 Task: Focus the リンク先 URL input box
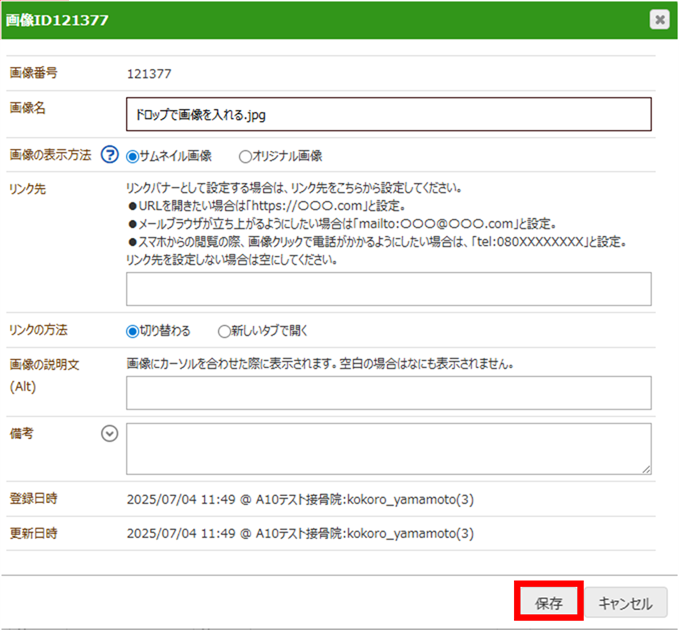(x=388, y=289)
